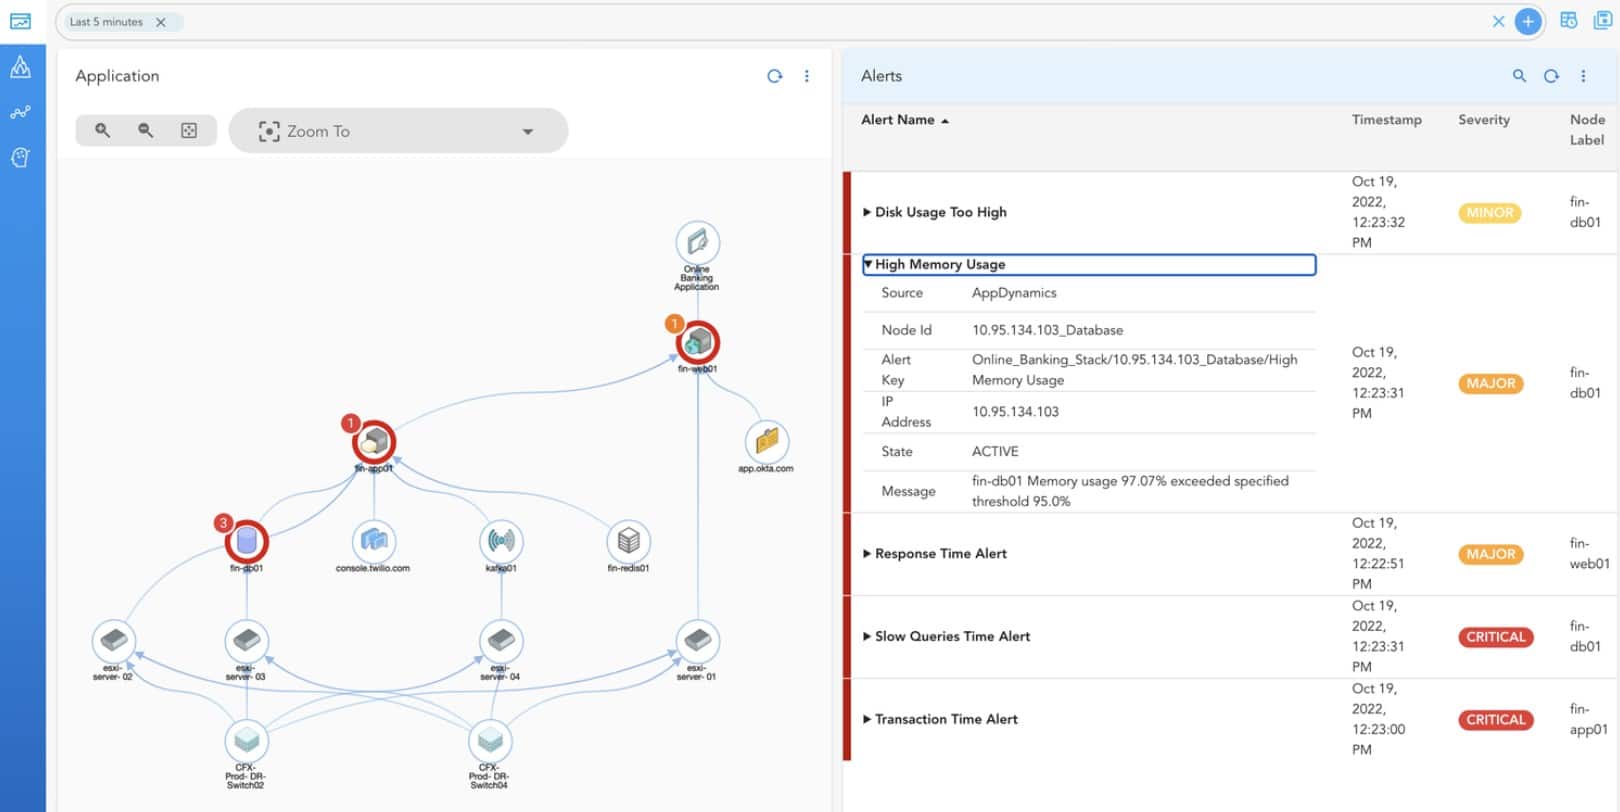Screen dimensions: 1620x812
Task: Expand the Slow Queries Time Alert row
Action: (867, 636)
